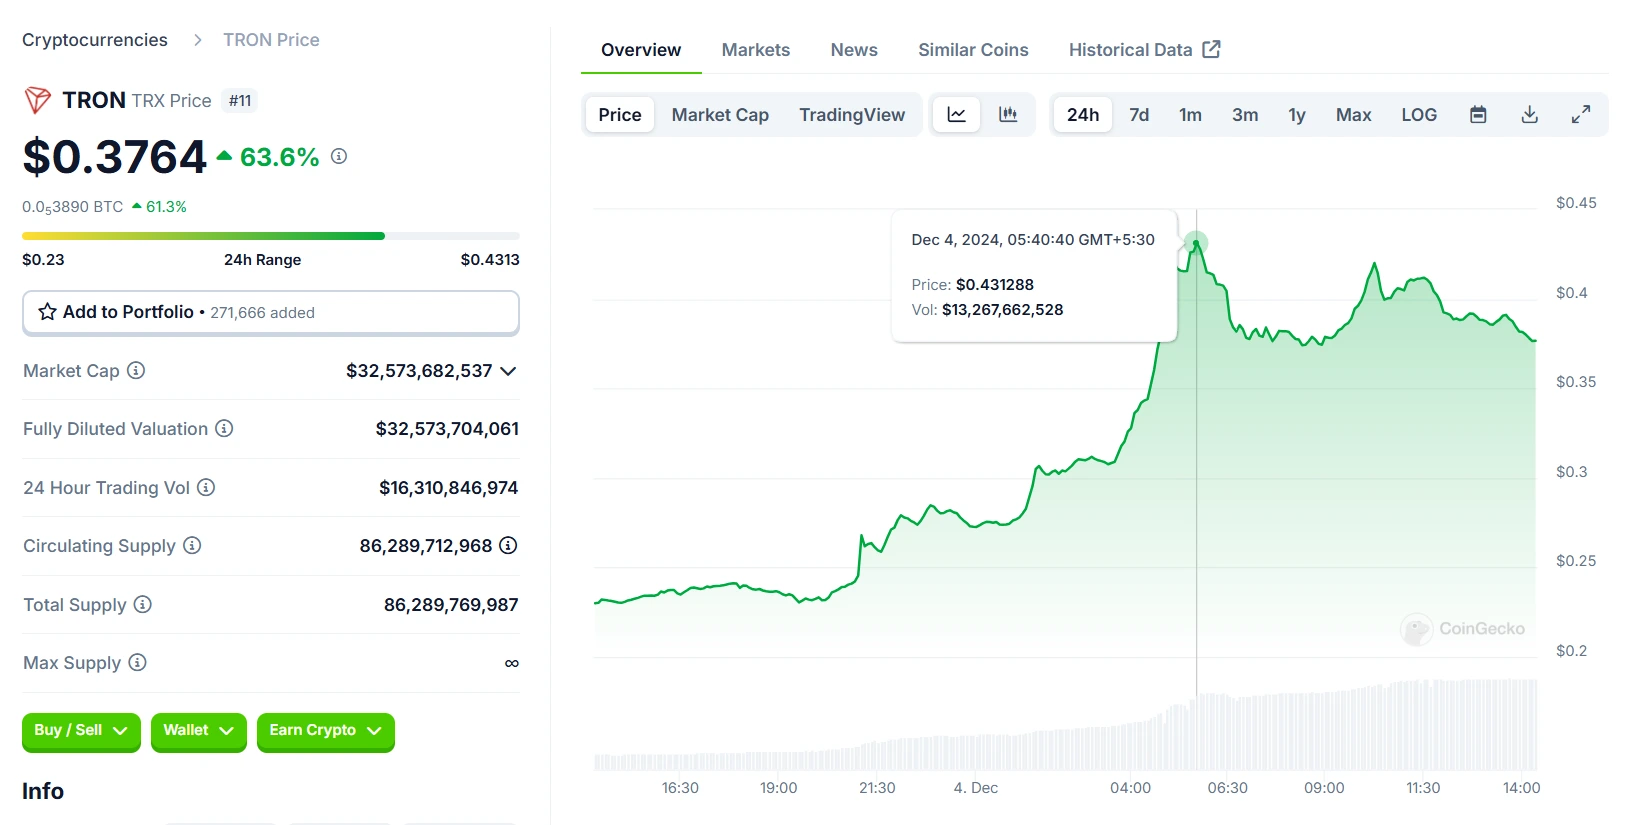This screenshot has width=1638, height=825.
Task: Click the Info section heading
Action: coord(43,791)
